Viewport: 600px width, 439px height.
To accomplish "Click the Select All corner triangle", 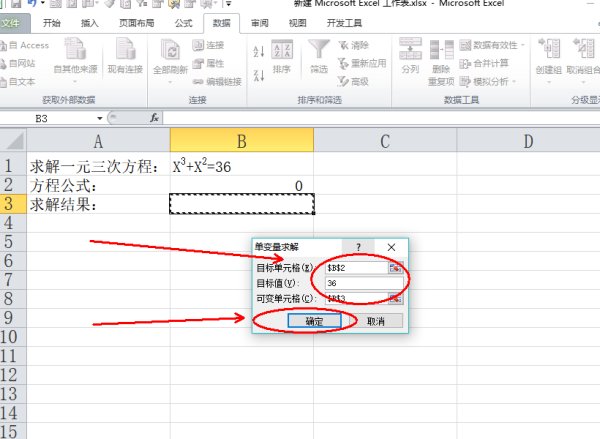I will 13,140.
